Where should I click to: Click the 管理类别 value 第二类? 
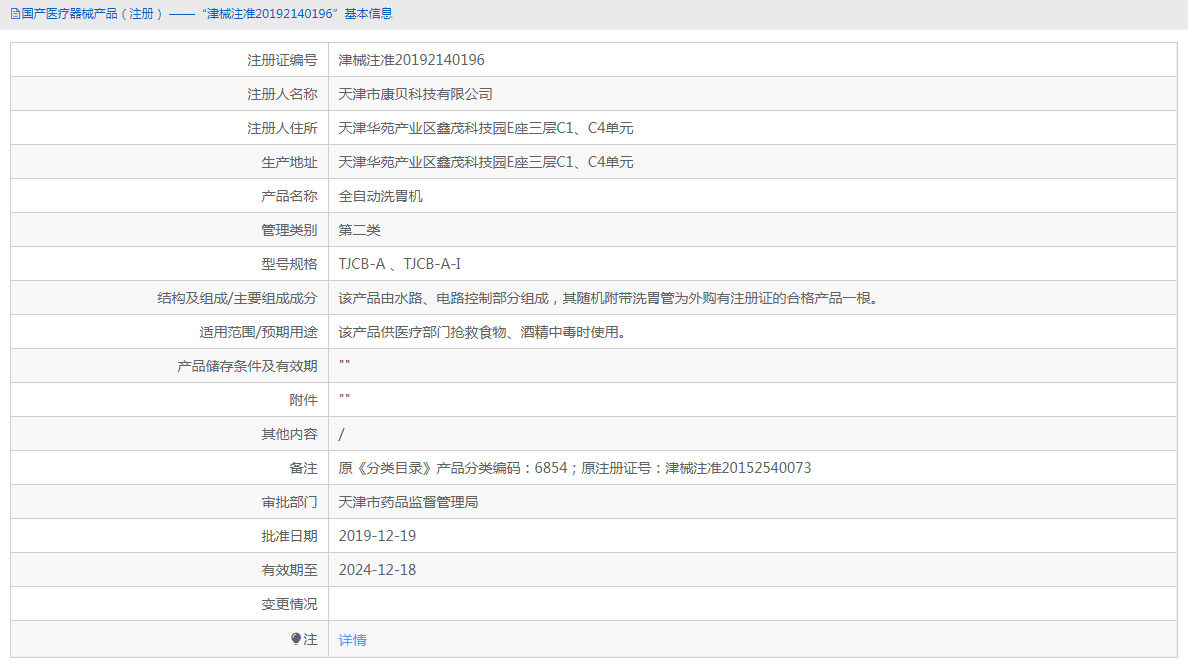click(360, 229)
